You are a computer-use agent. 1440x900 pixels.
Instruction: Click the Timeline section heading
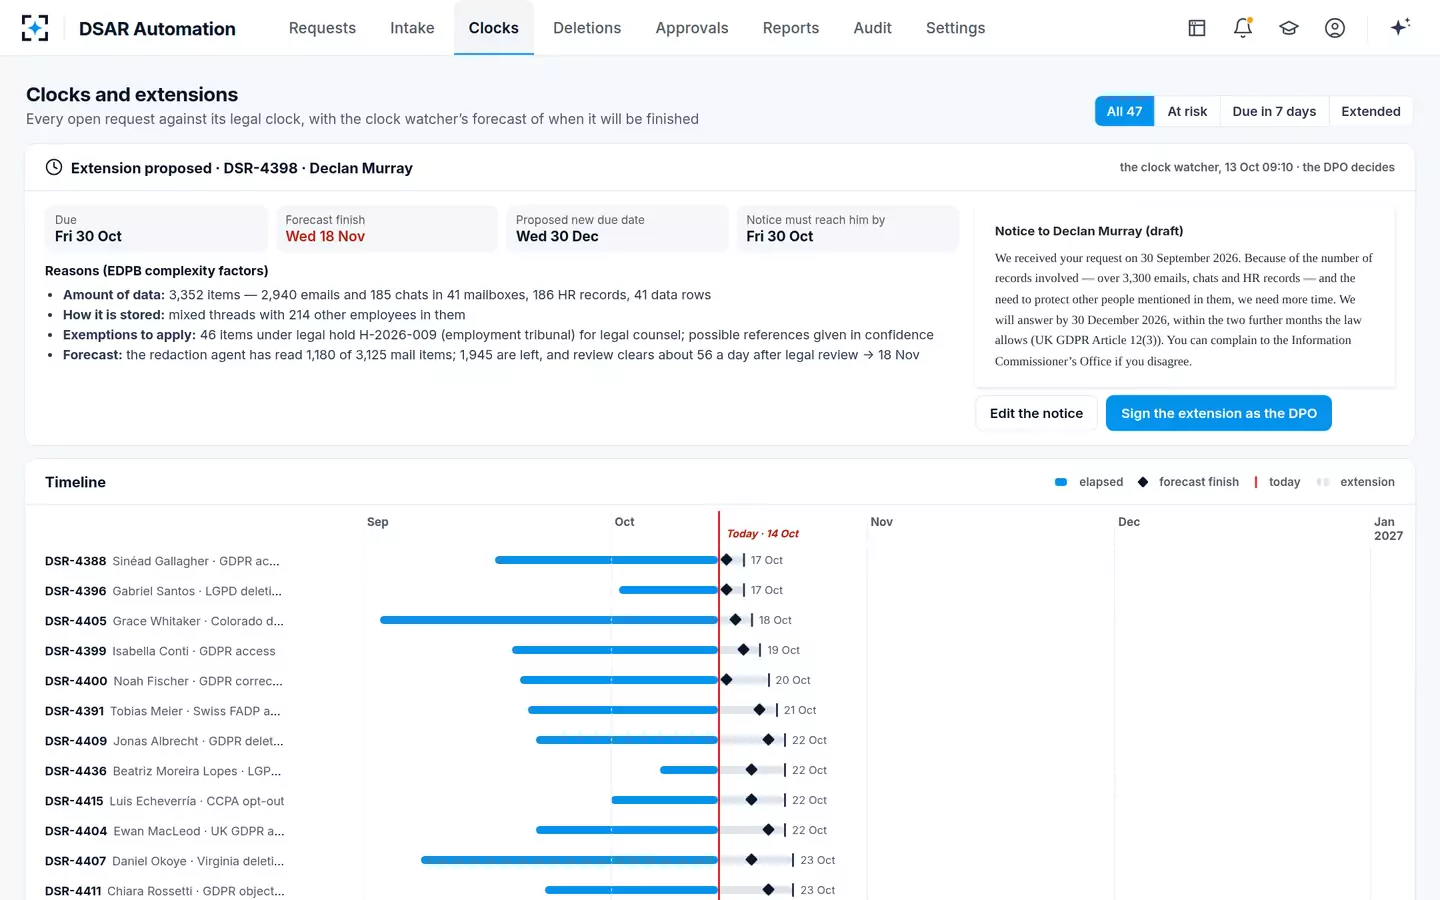[x=75, y=482]
